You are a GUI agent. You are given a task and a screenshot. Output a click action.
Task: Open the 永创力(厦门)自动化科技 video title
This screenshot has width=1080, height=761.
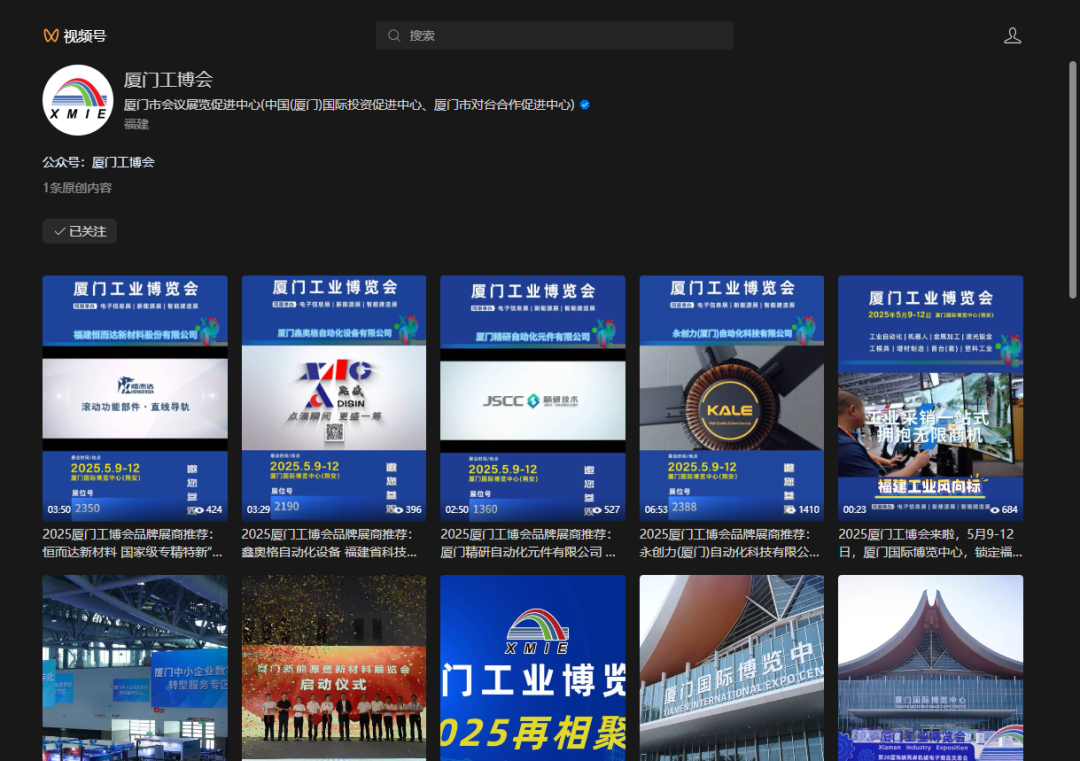pyautogui.click(x=729, y=543)
